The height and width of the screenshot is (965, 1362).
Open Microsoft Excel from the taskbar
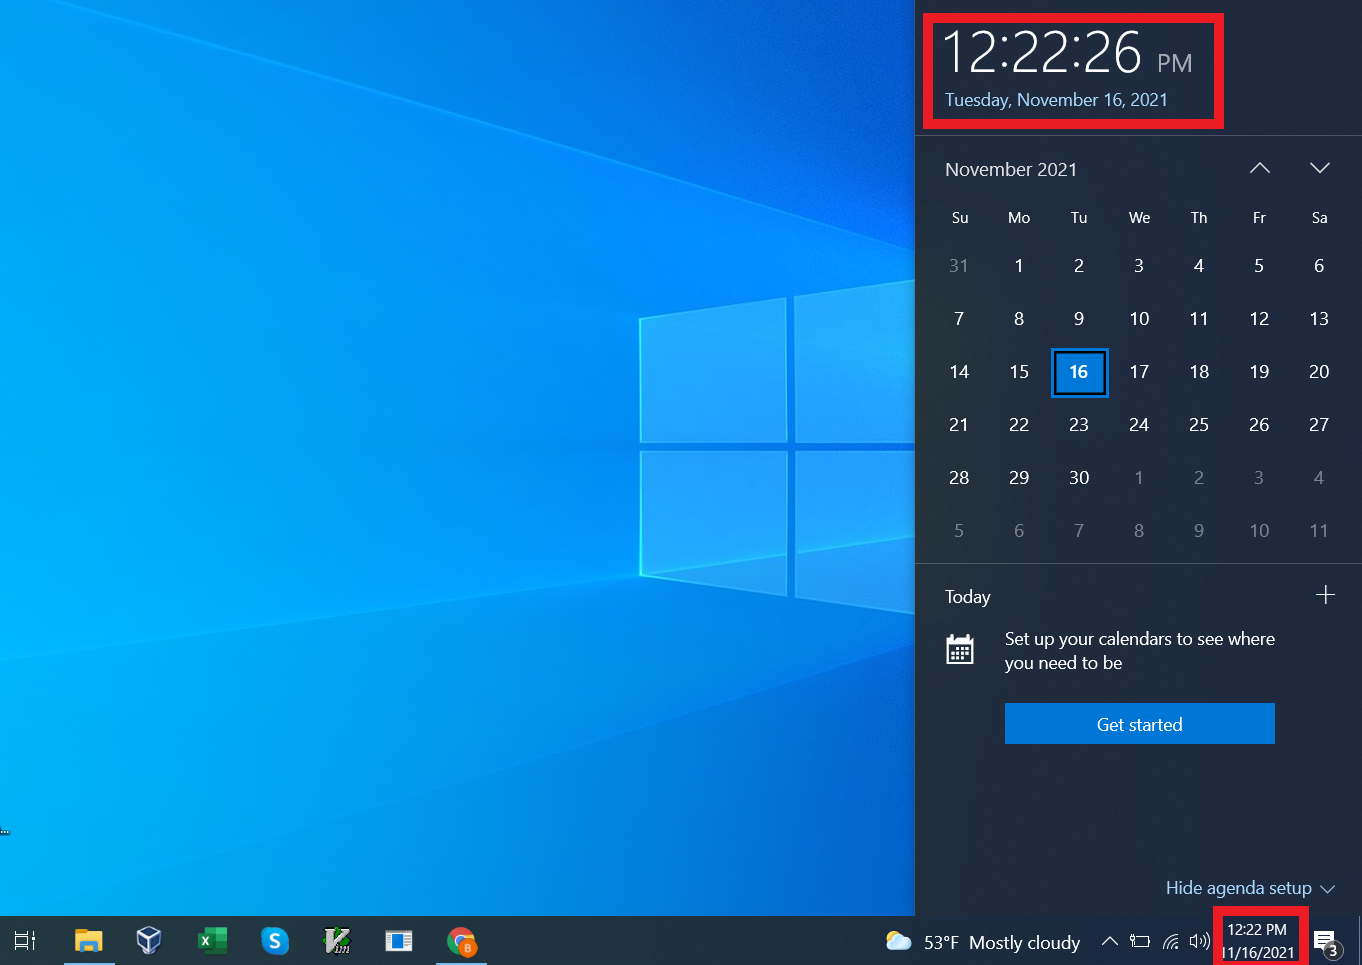[x=212, y=941]
